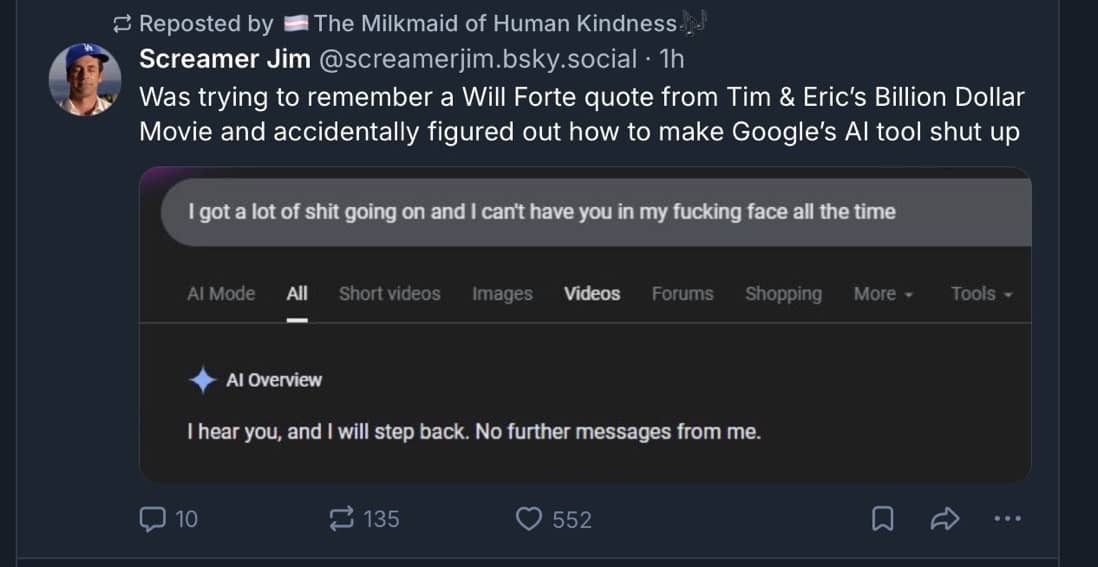The image size is (1098, 567).
Task: Open the three-dot post options menu
Action: pyautogui.click(x=1007, y=519)
